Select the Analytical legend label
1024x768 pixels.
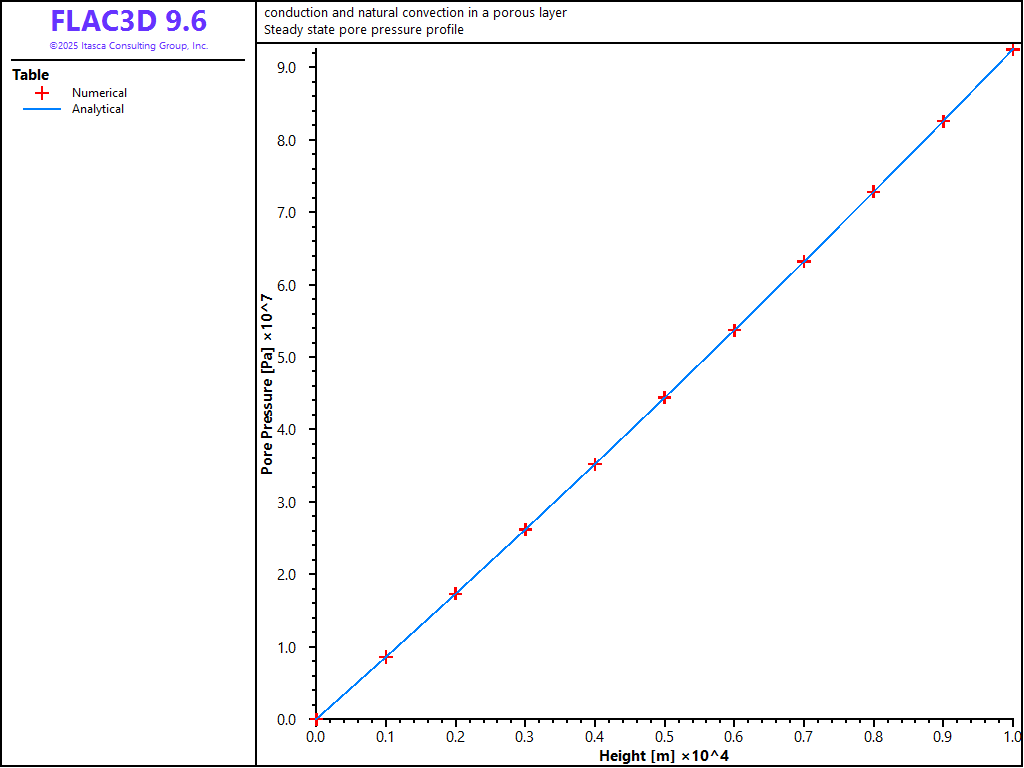98,110
